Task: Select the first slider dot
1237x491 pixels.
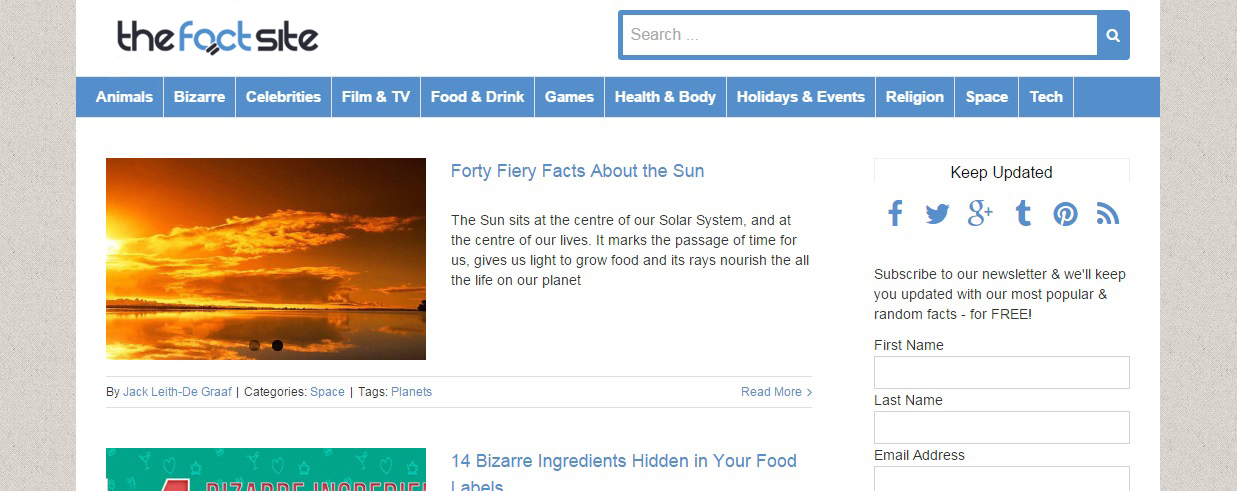Action: [254, 345]
